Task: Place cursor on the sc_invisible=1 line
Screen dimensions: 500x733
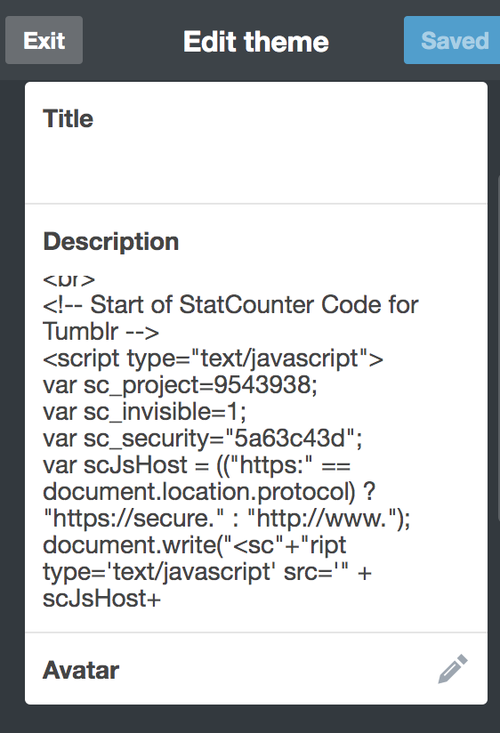Action: (x=144, y=412)
